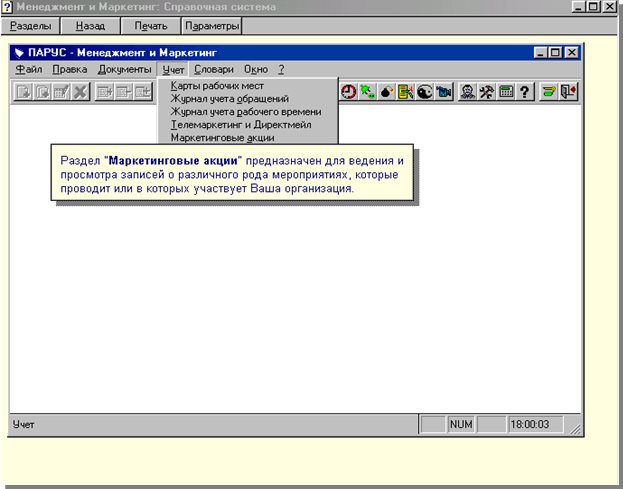Open the Документы menu

click(124, 70)
